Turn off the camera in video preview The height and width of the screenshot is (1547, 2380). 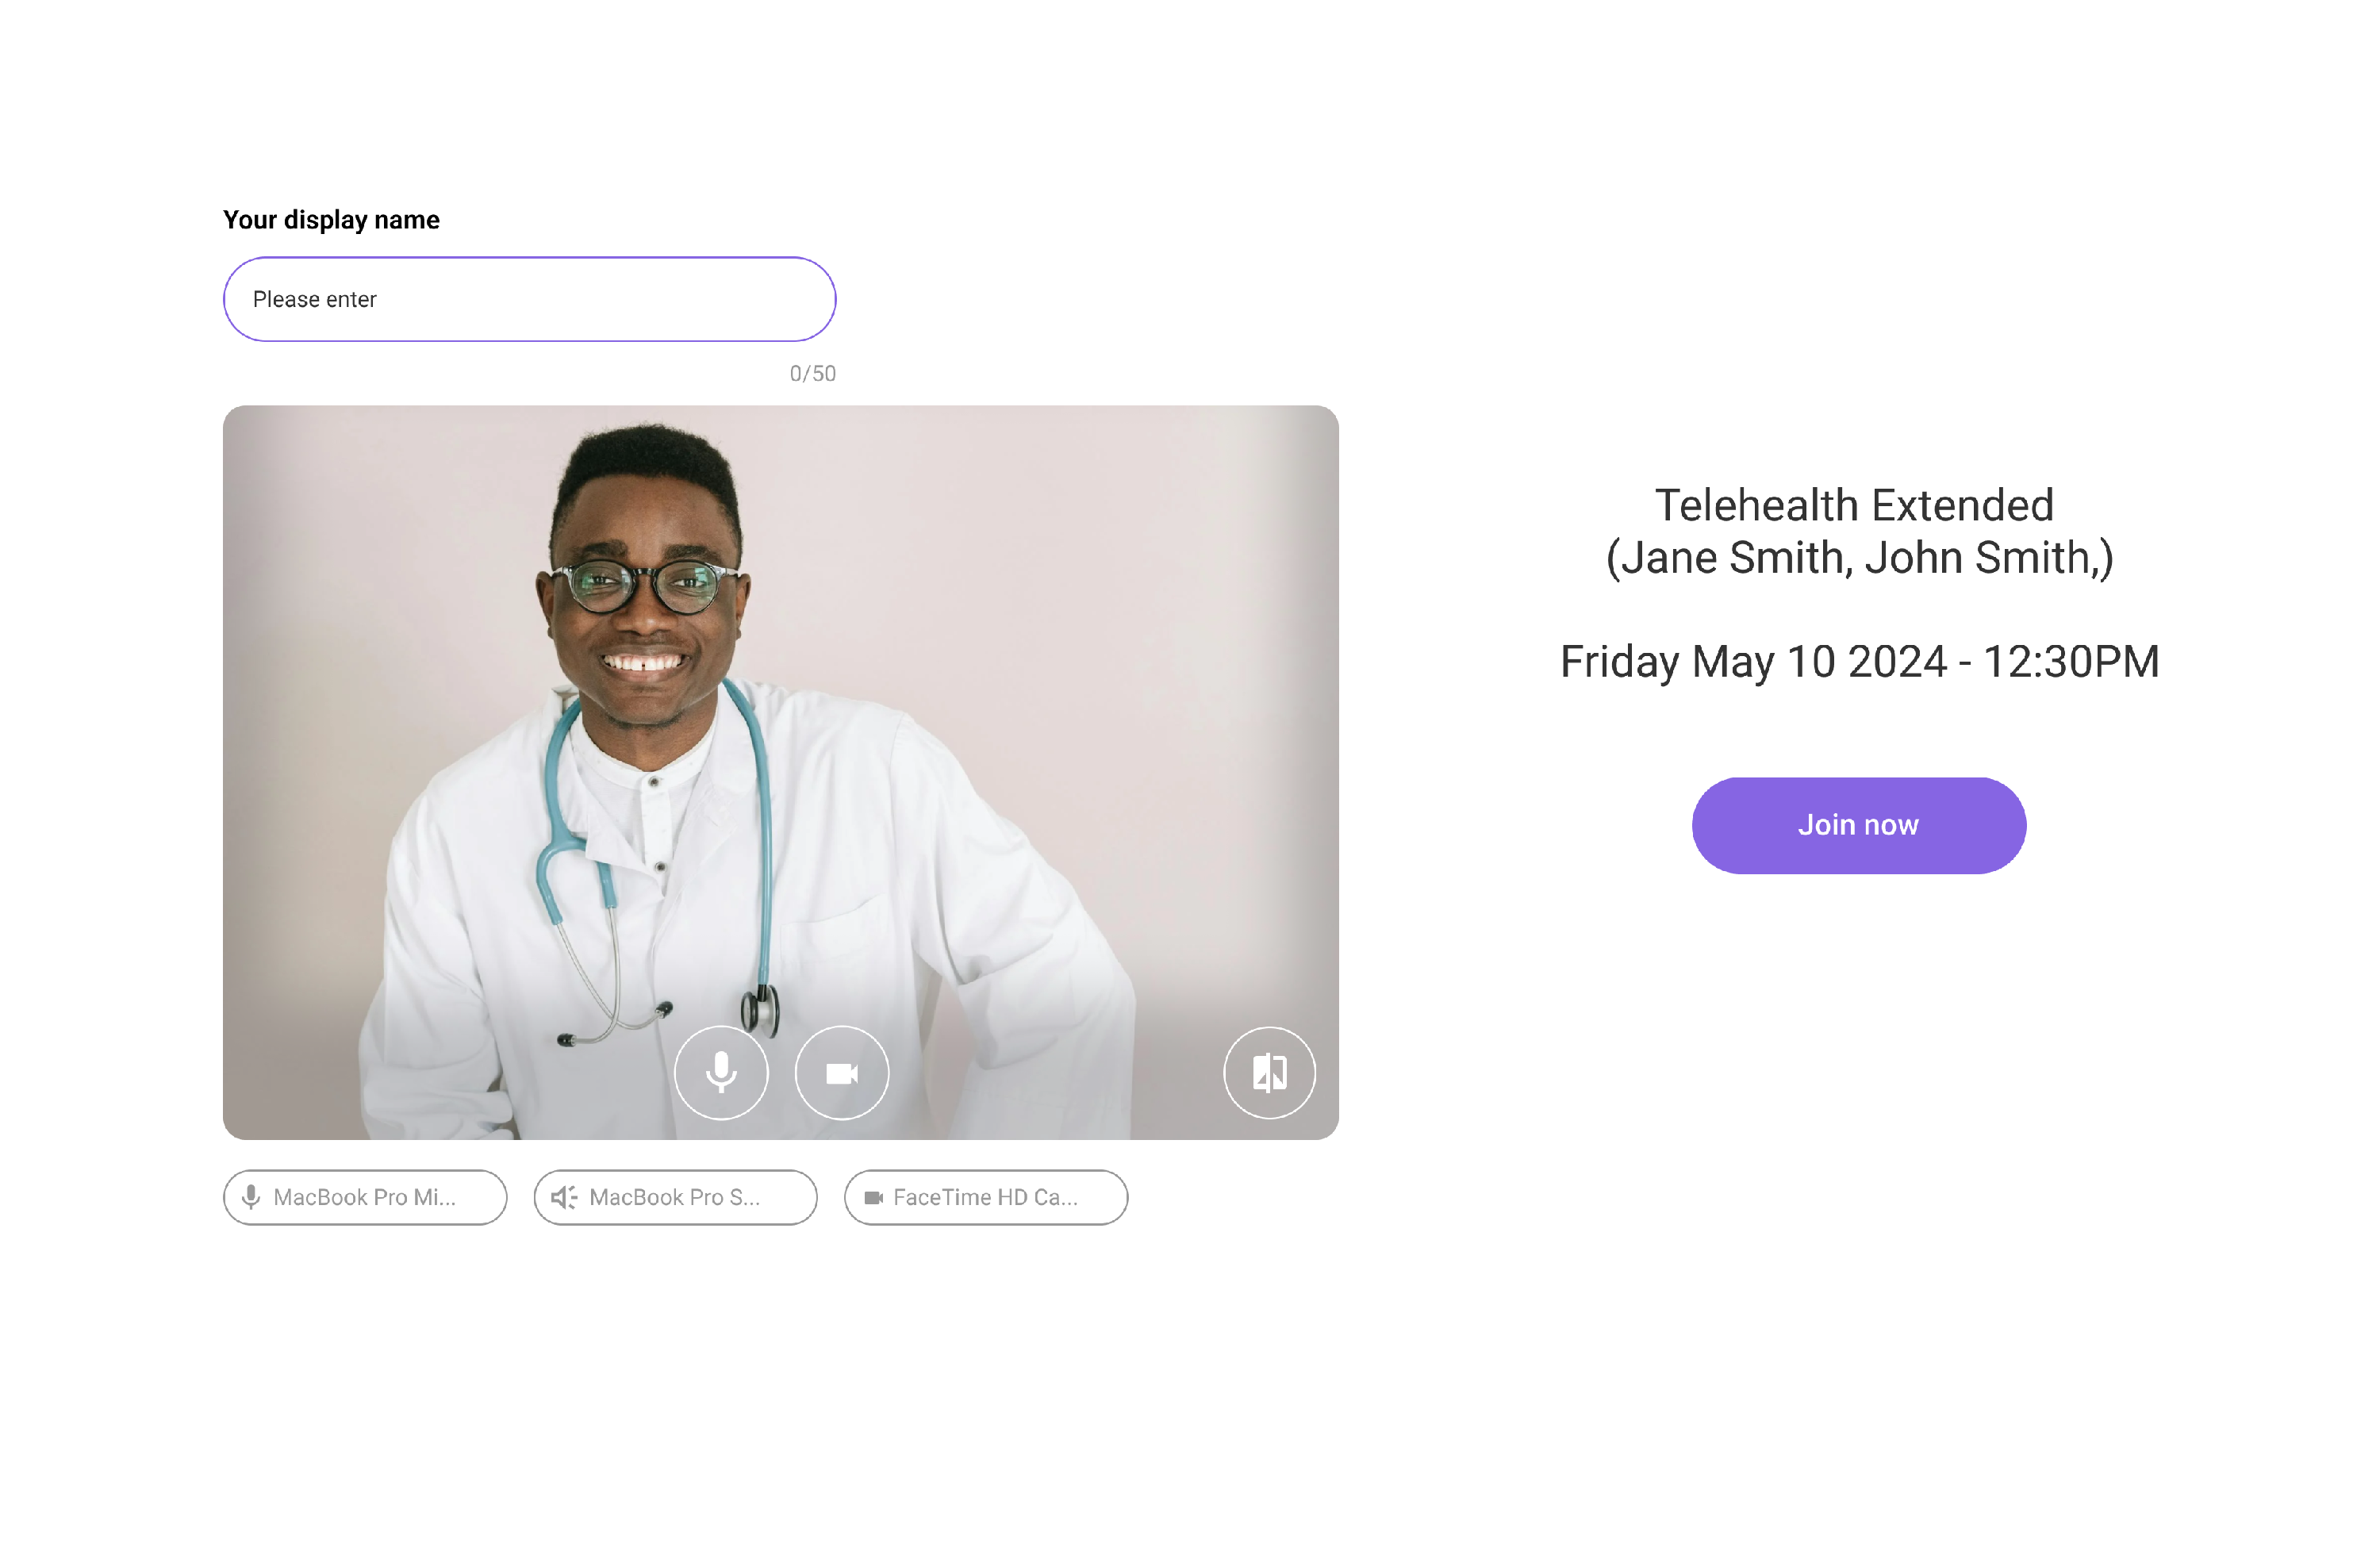click(x=842, y=1072)
